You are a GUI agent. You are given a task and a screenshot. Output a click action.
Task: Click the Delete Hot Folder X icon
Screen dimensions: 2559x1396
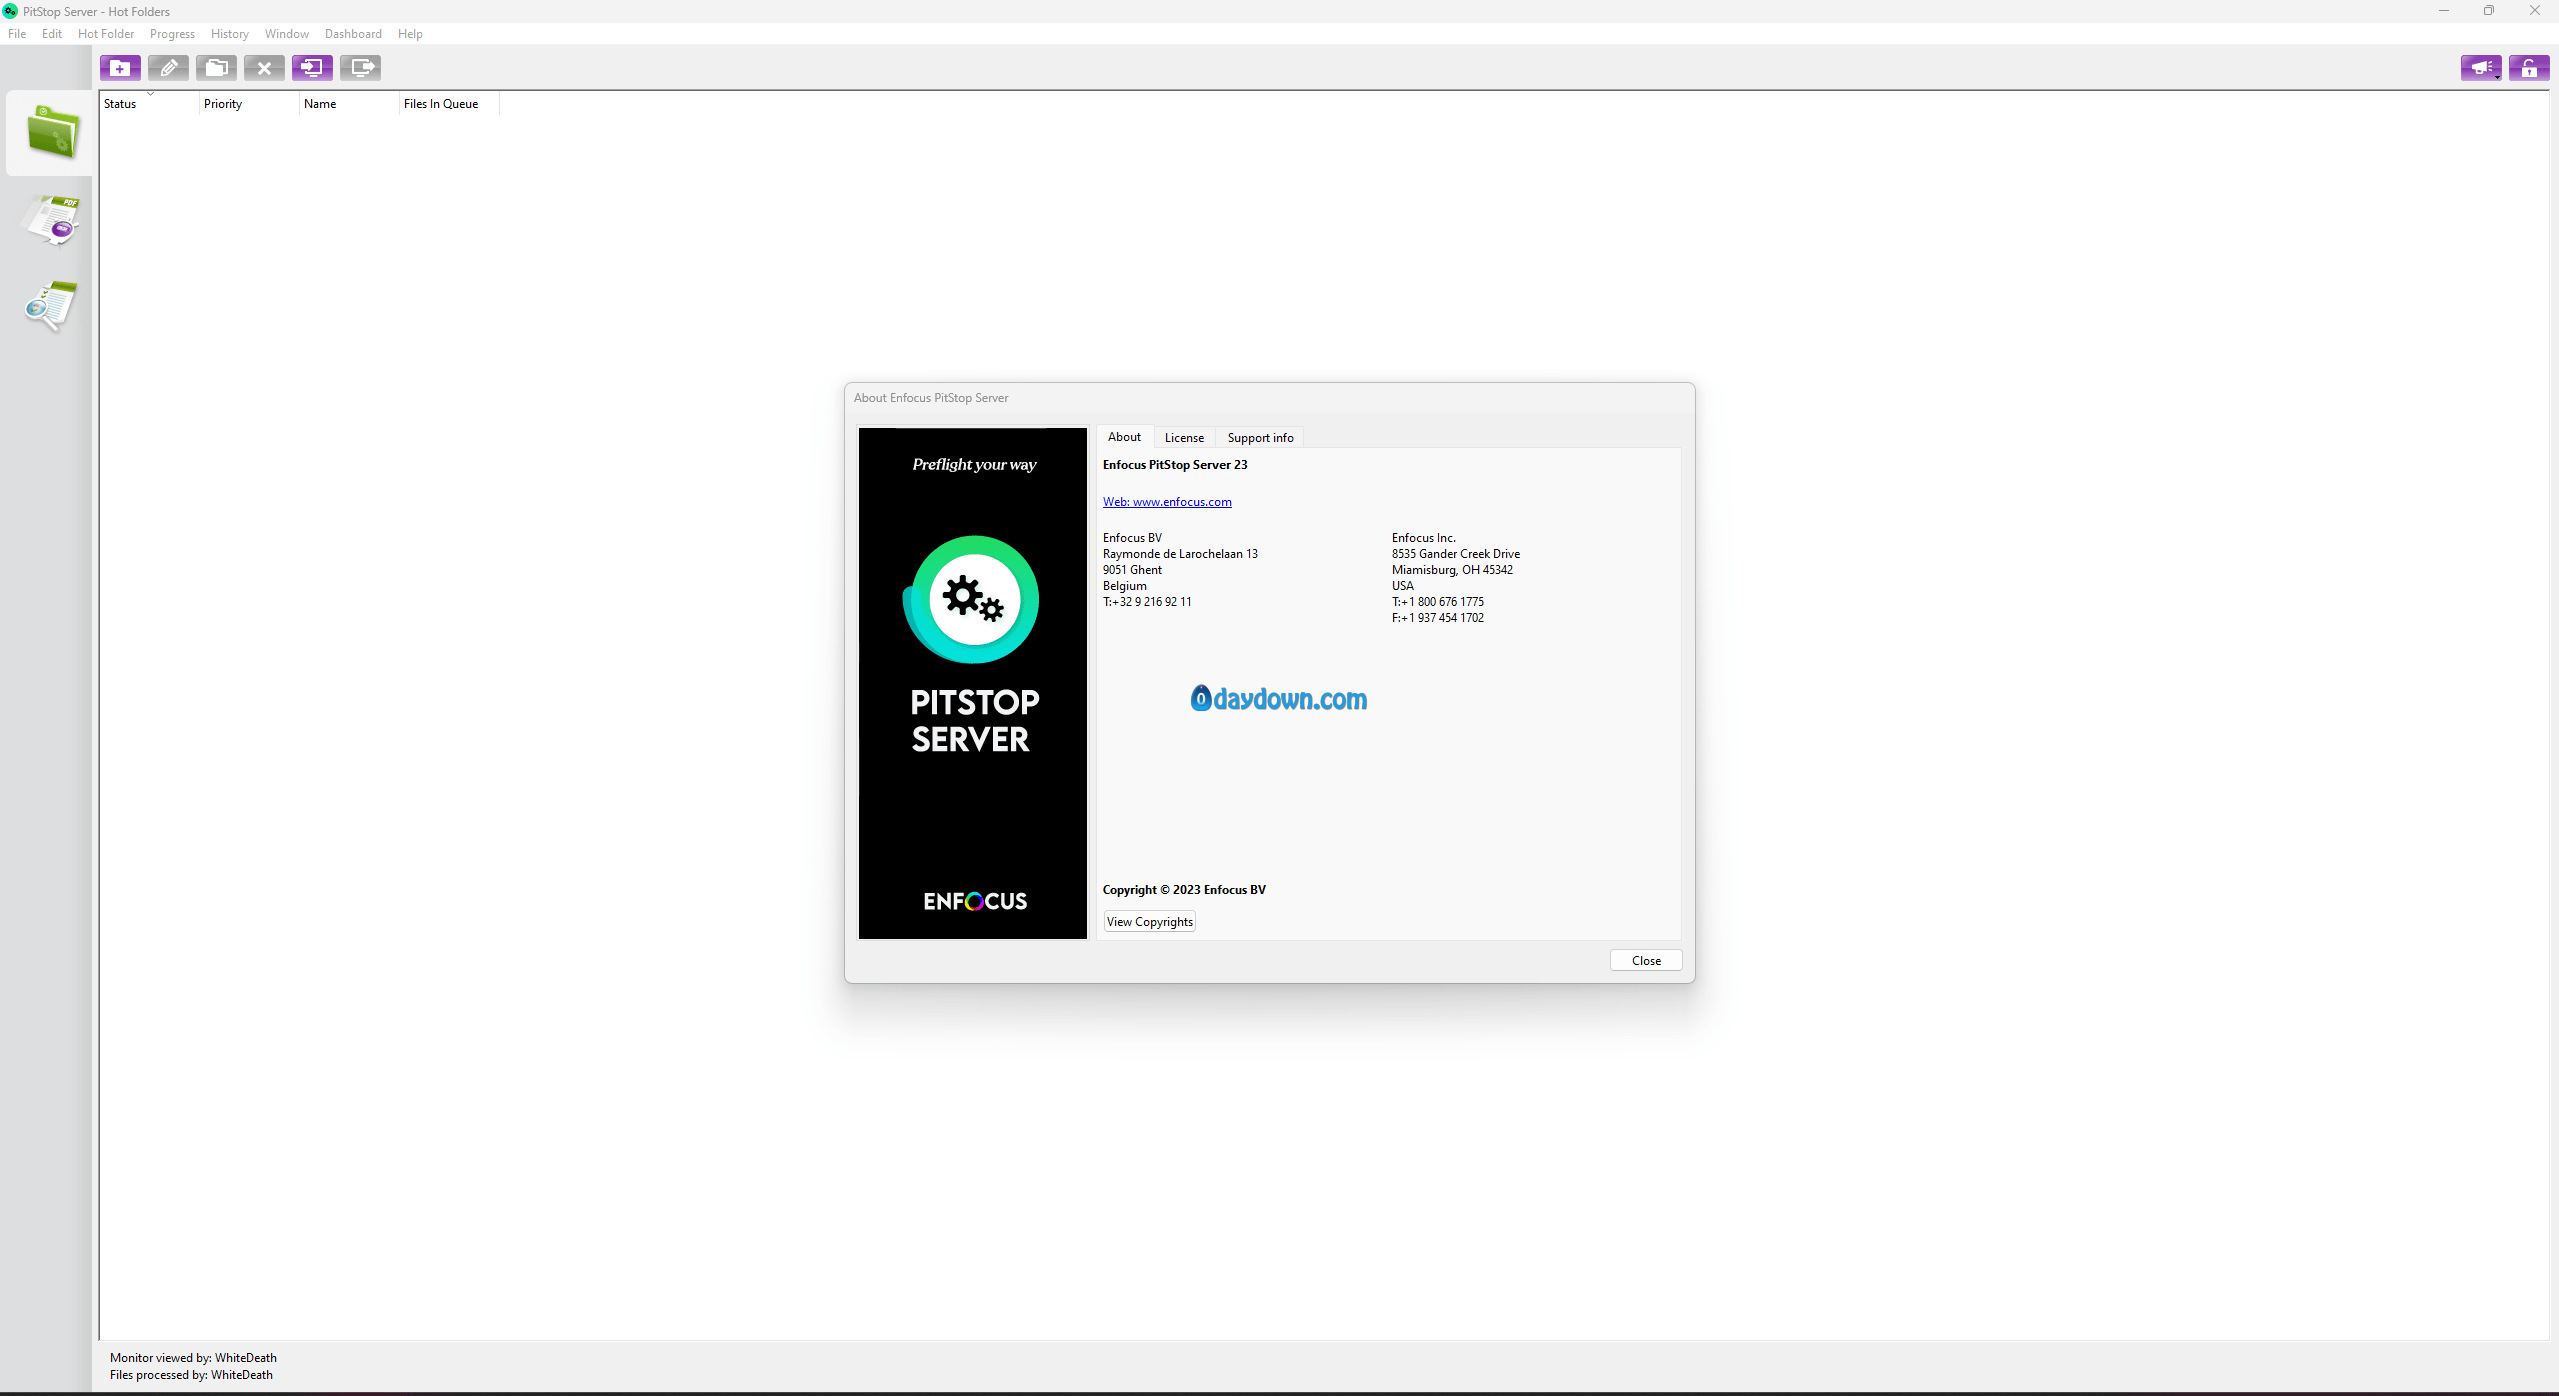click(264, 68)
